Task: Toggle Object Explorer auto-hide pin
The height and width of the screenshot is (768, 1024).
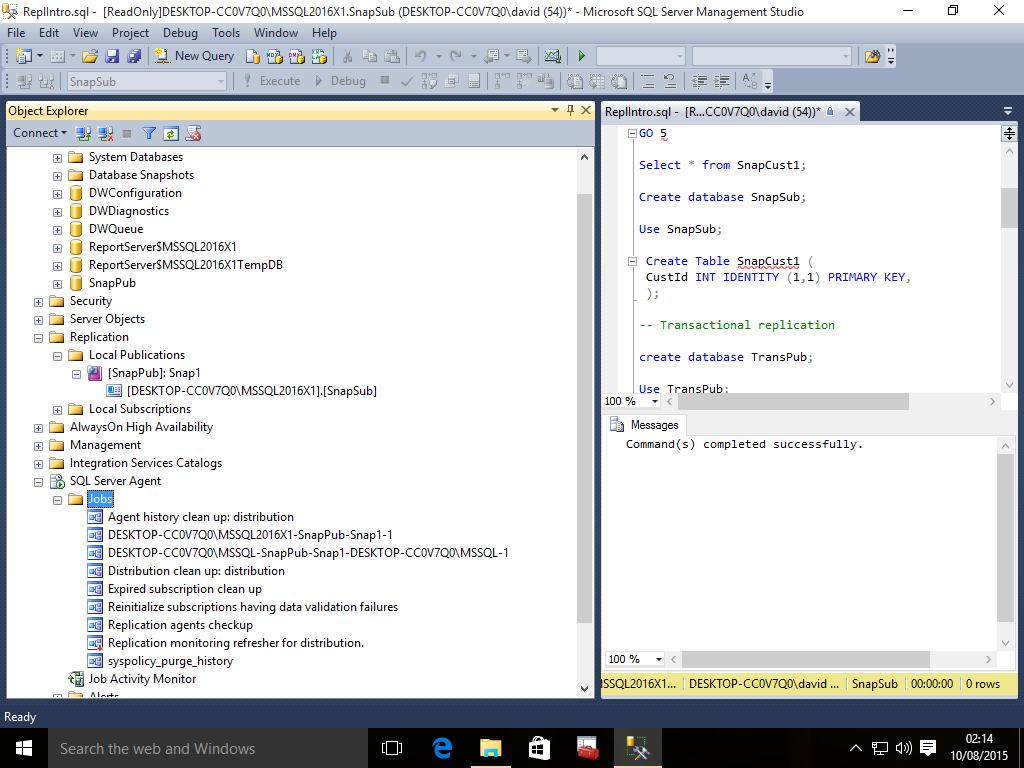Action: (x=570, y=111)
